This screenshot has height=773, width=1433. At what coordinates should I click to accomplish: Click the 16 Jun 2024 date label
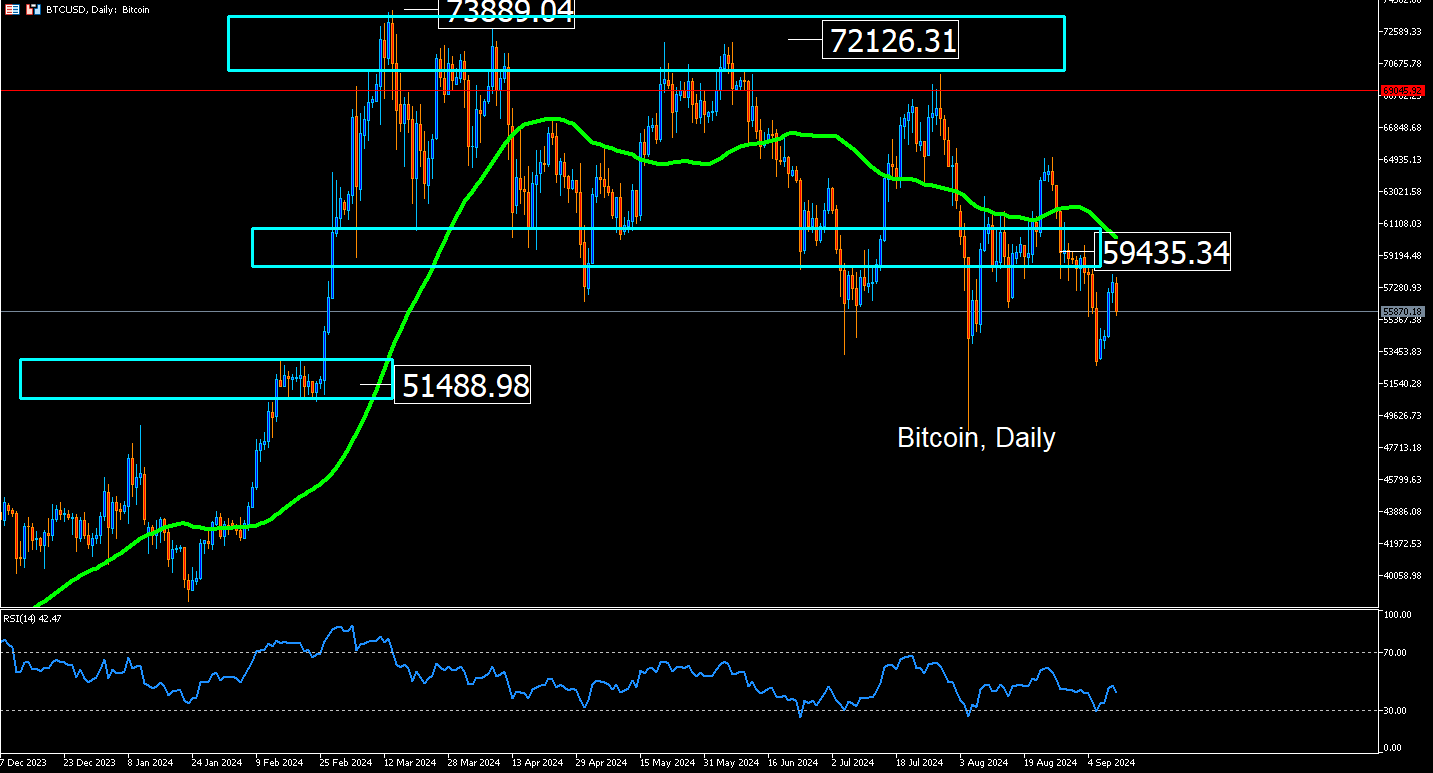[792, 762]
